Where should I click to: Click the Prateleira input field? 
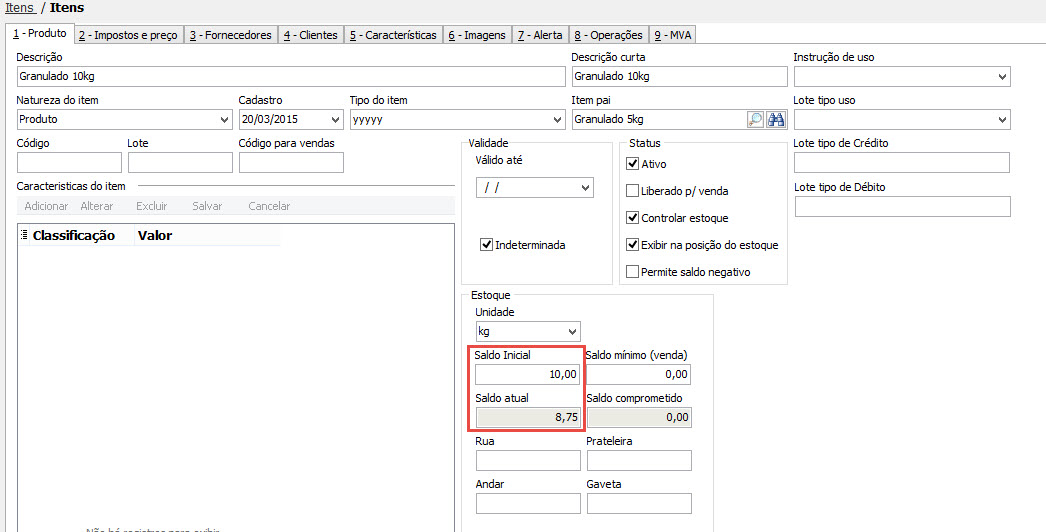pyautogui.click(x=639, y=461)
